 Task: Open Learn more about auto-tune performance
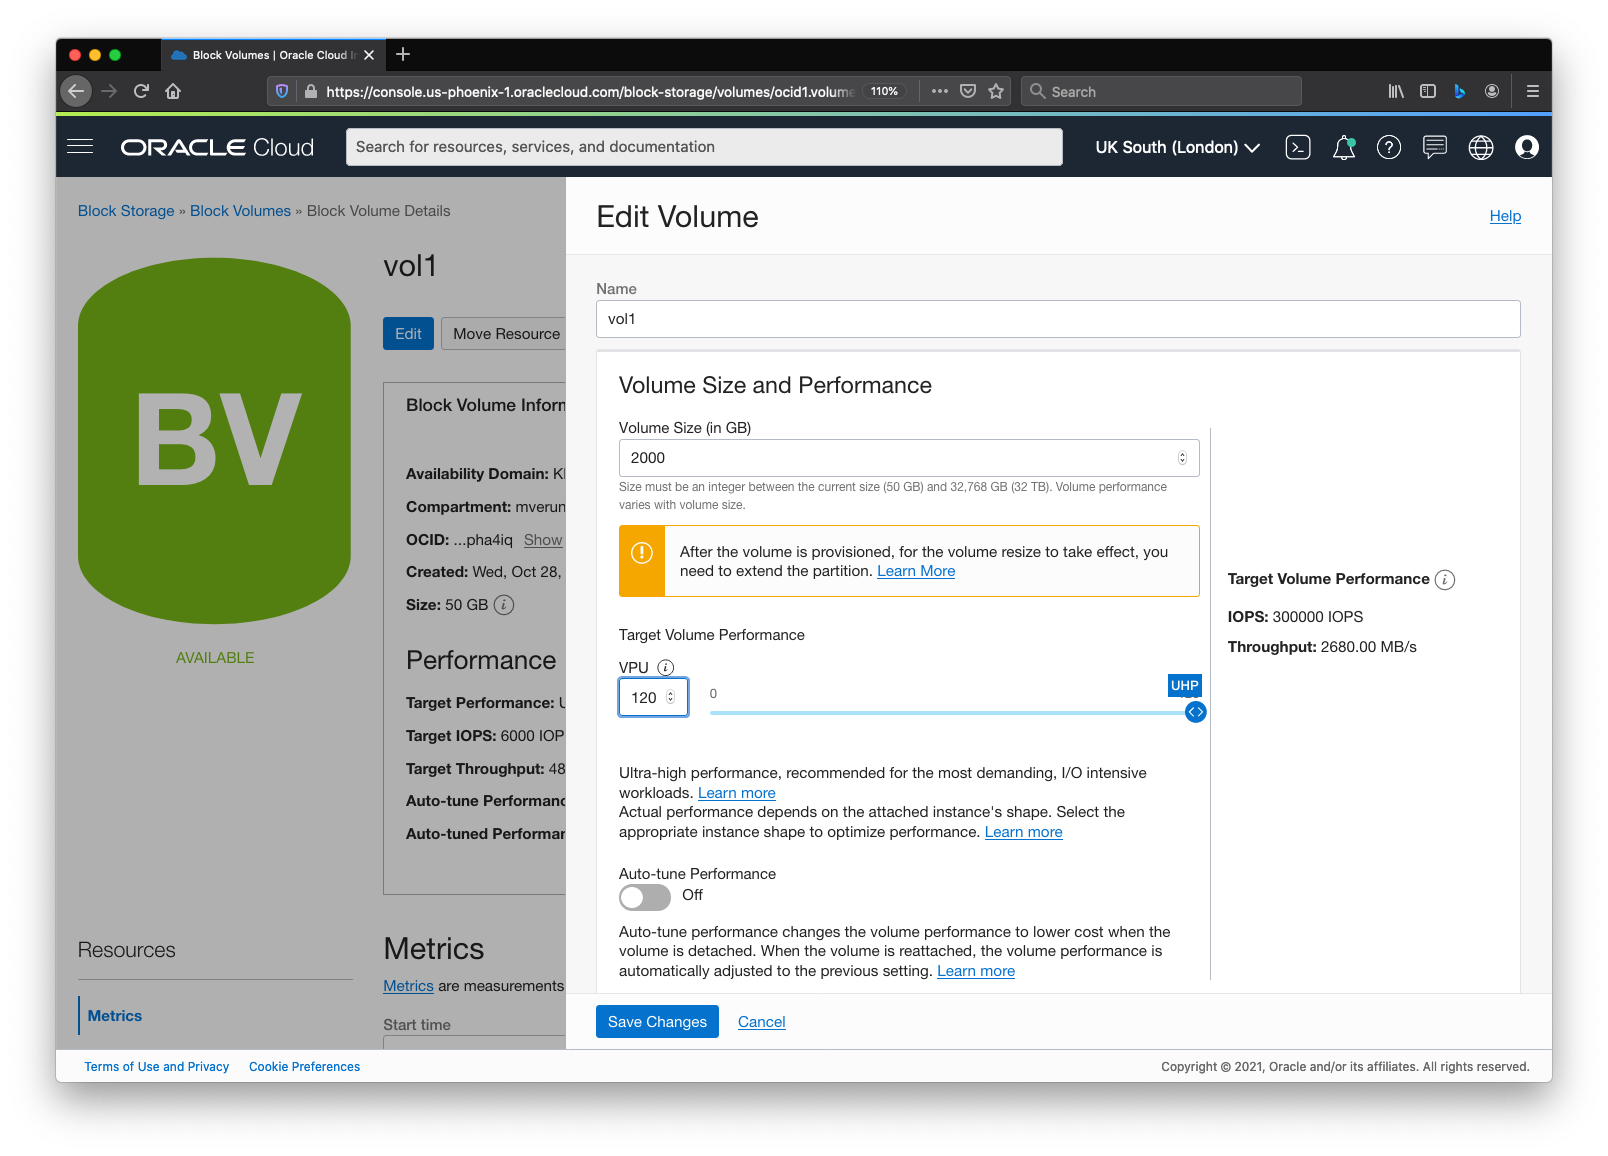click(x=976, y=971)
